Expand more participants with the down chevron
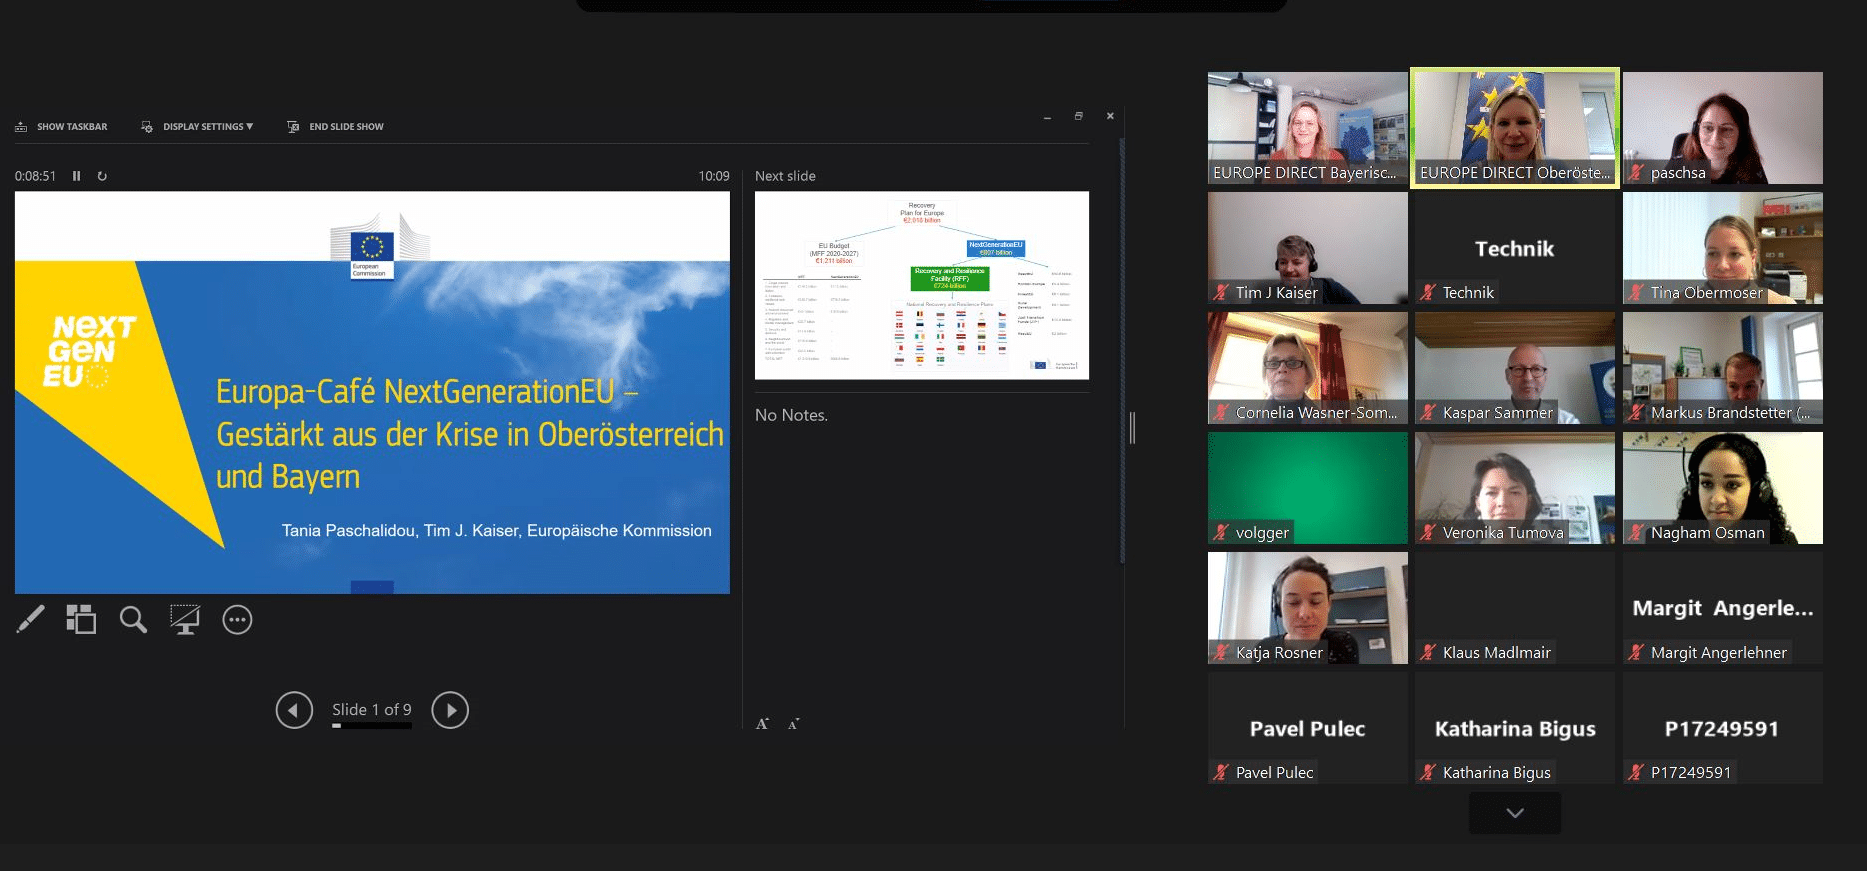1867x871 pixels. pos(1515,813)
